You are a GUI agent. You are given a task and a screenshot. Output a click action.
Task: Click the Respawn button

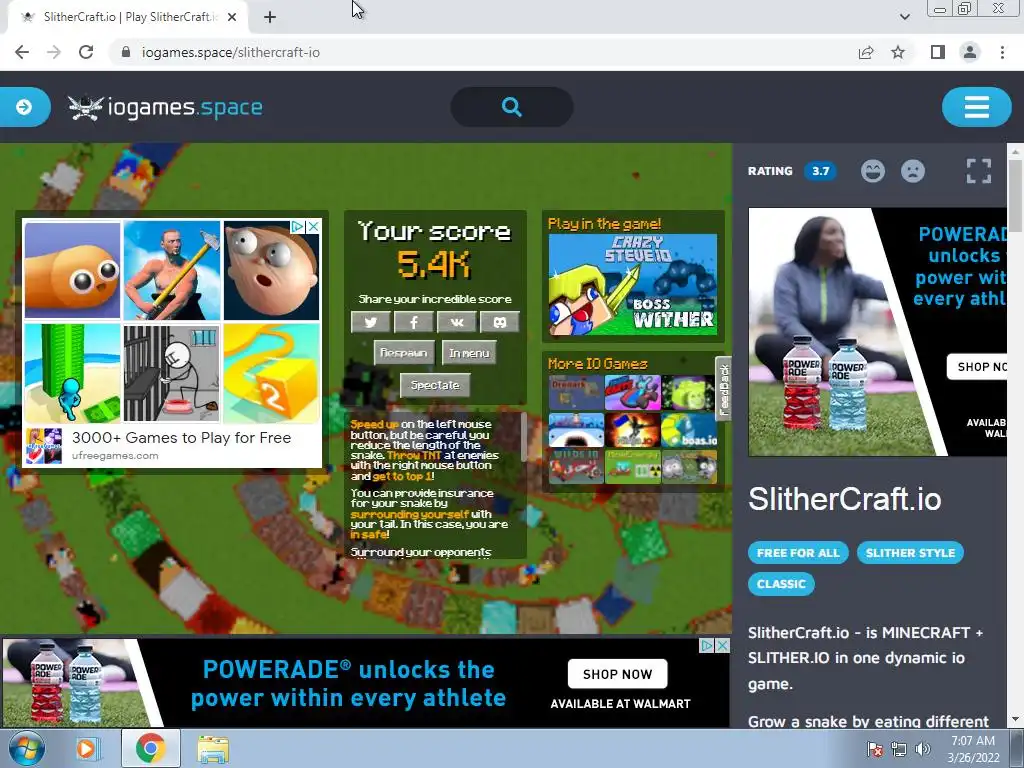(404, 353)
